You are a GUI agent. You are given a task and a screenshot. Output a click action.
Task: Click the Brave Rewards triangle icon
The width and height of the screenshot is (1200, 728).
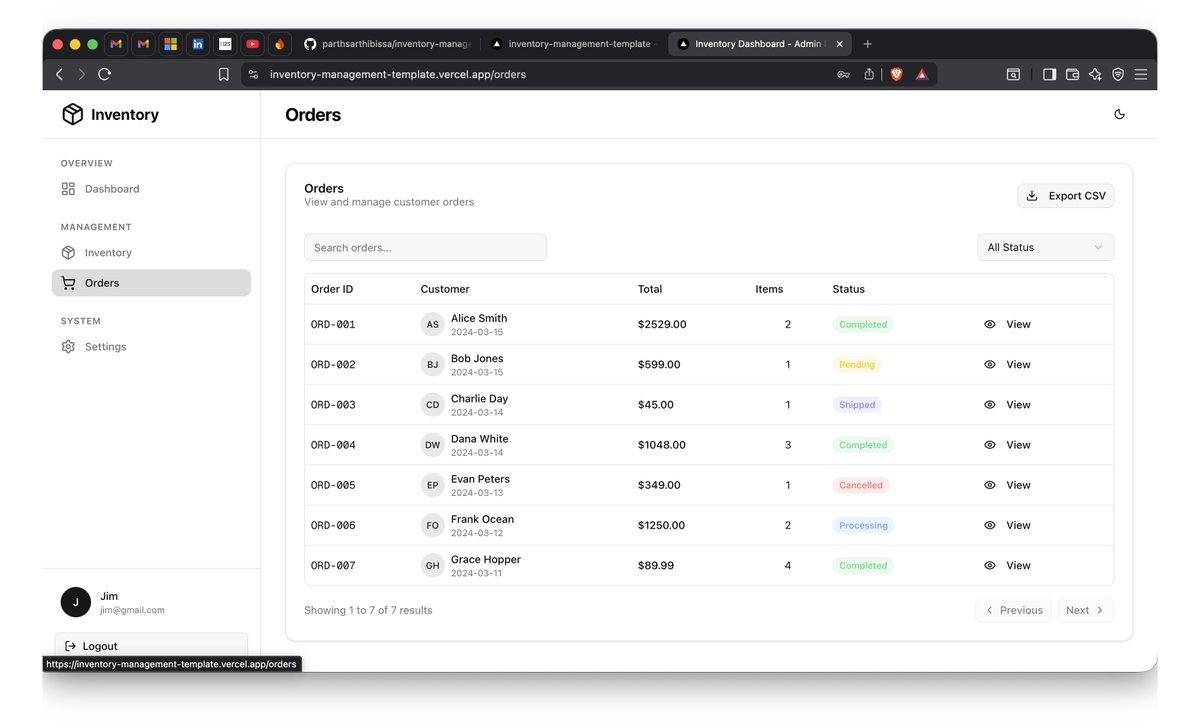click(922, 74)
